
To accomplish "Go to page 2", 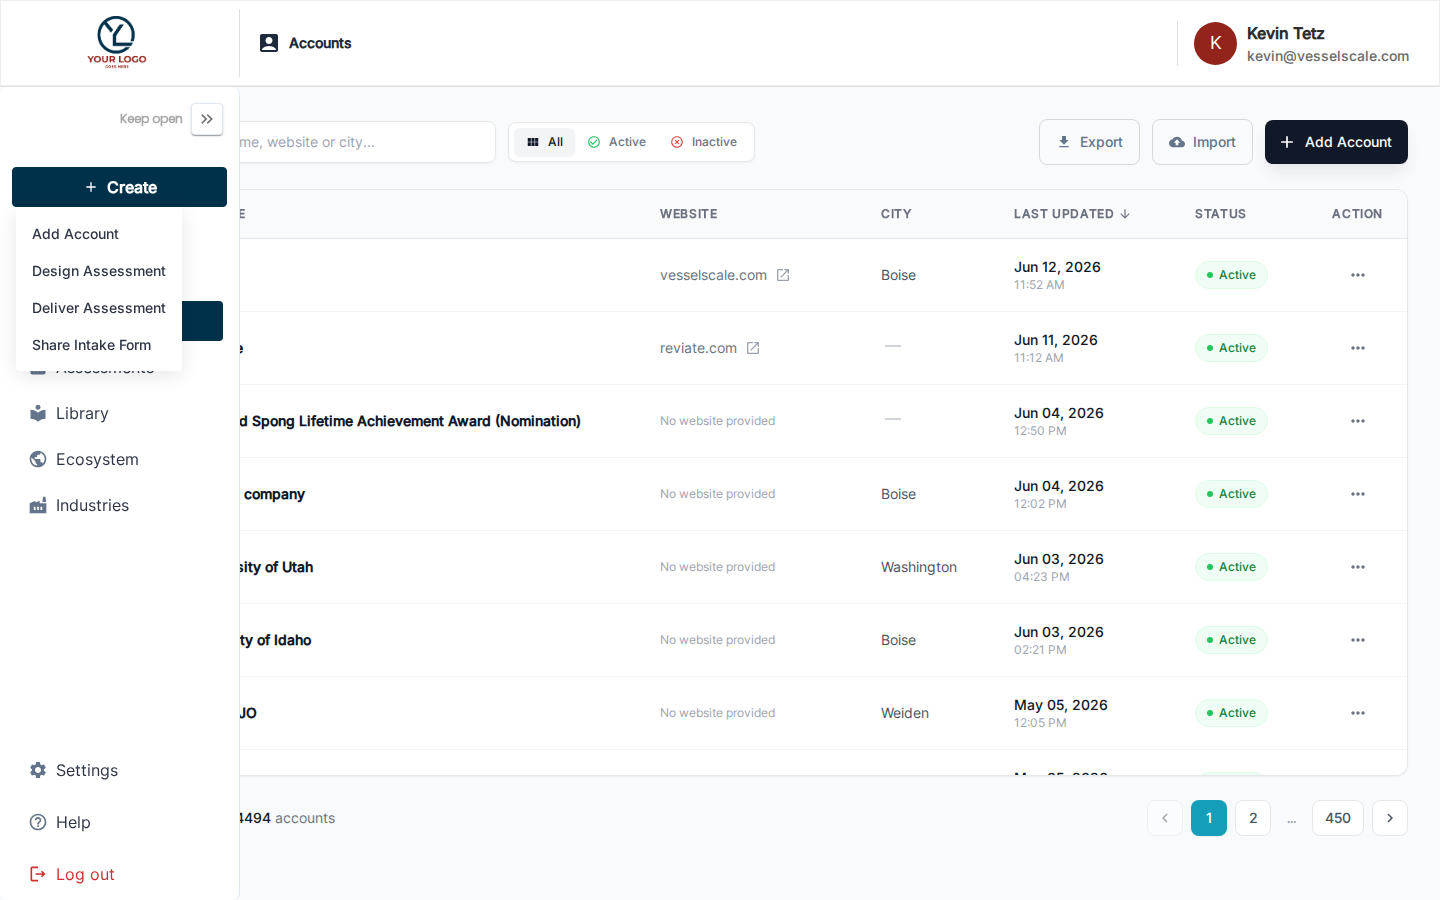I will point(1253,818).
